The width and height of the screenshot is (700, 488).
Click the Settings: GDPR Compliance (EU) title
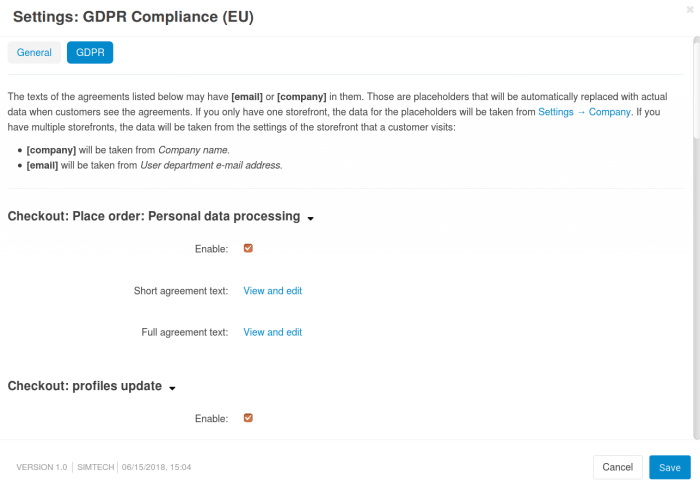(132, 16)
